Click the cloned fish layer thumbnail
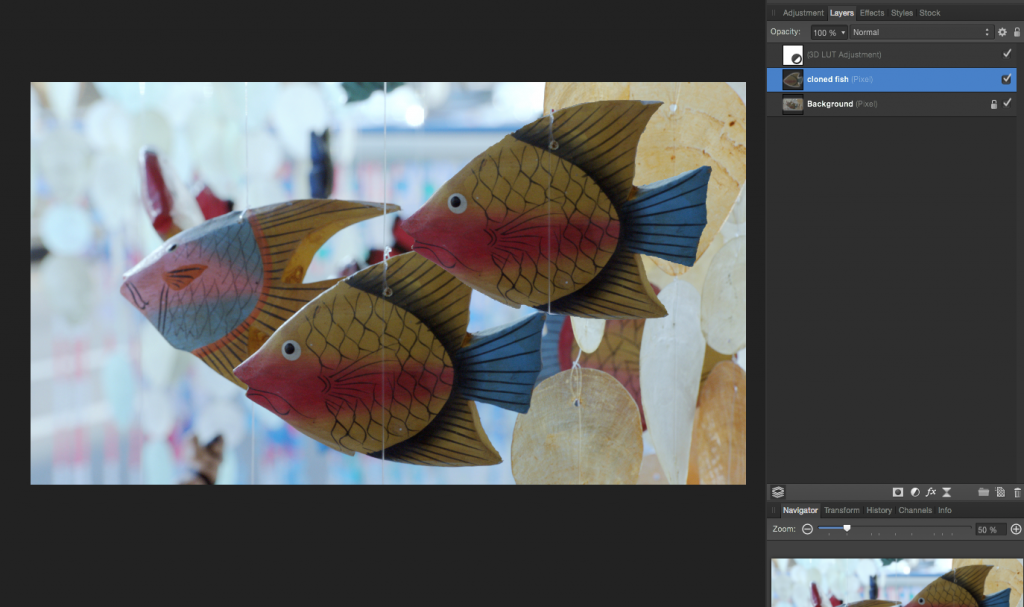Viewport: 1024px width, 607px height. coord(793,80)
